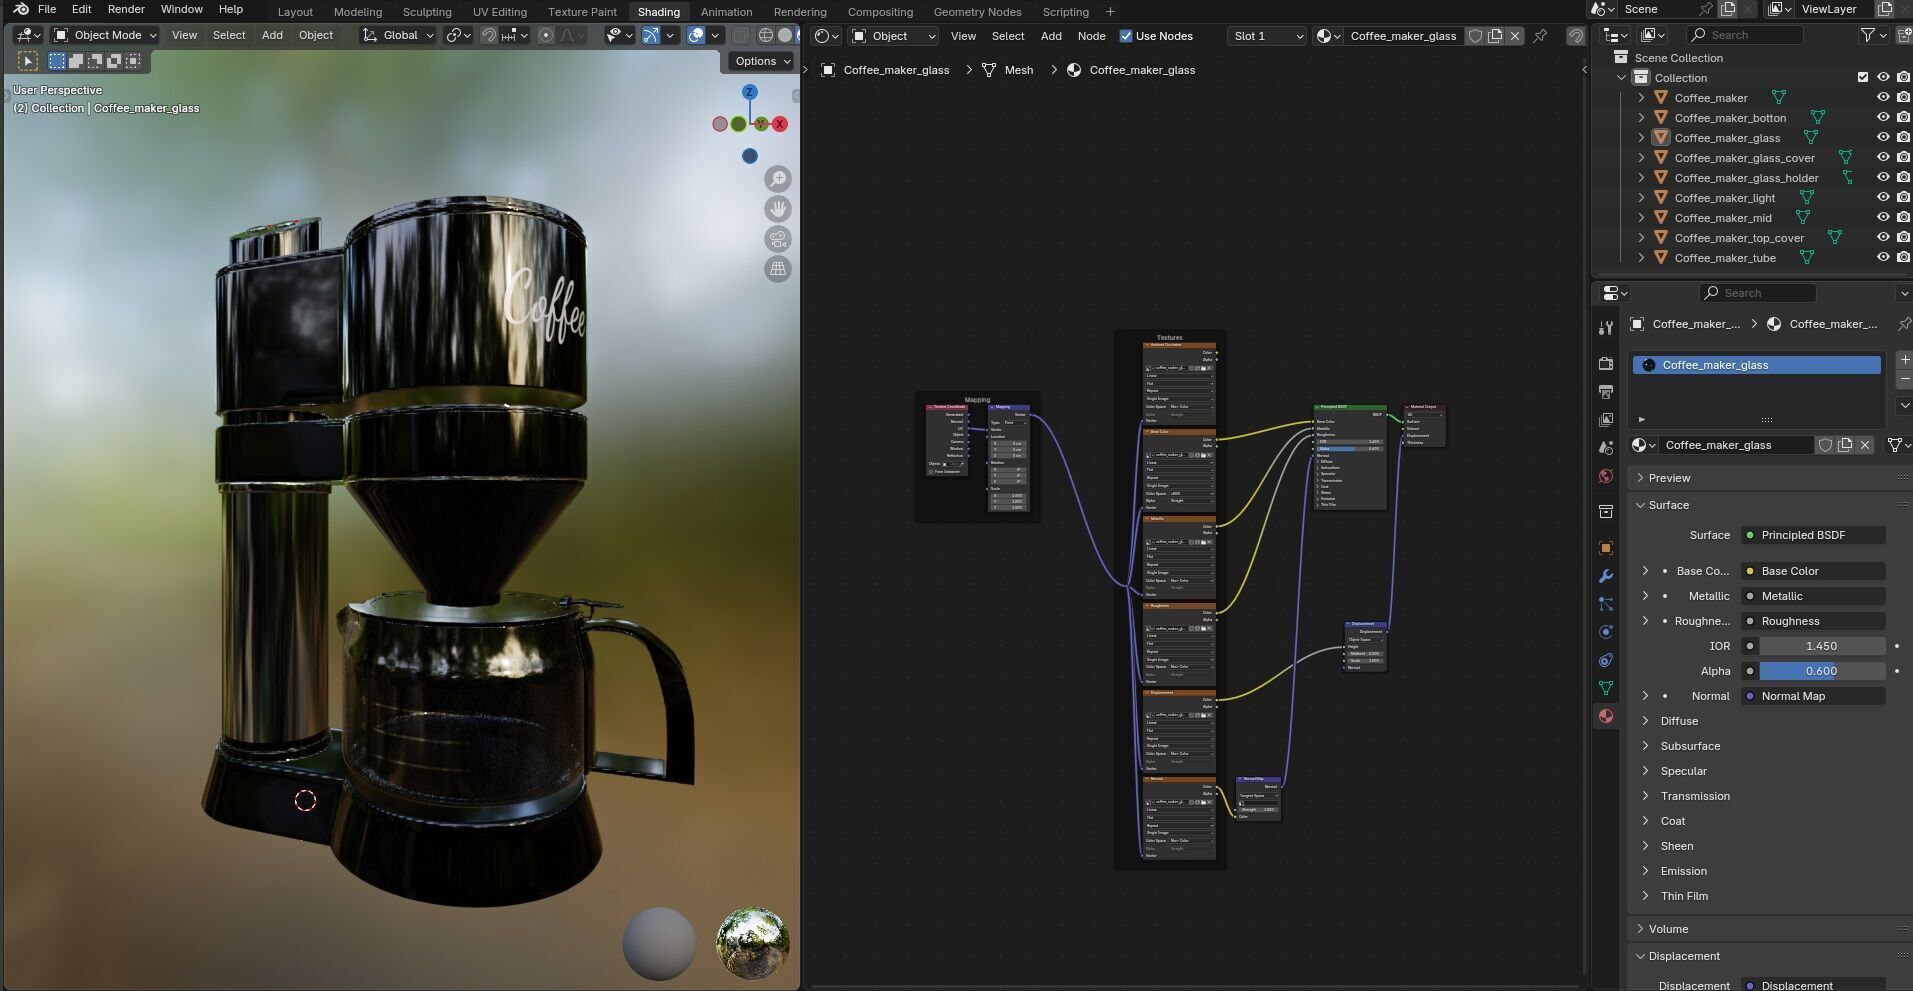This screenshot has width=1913, height=991.
Task: Click new material copy icon in properties
Action: point(1845,445)
